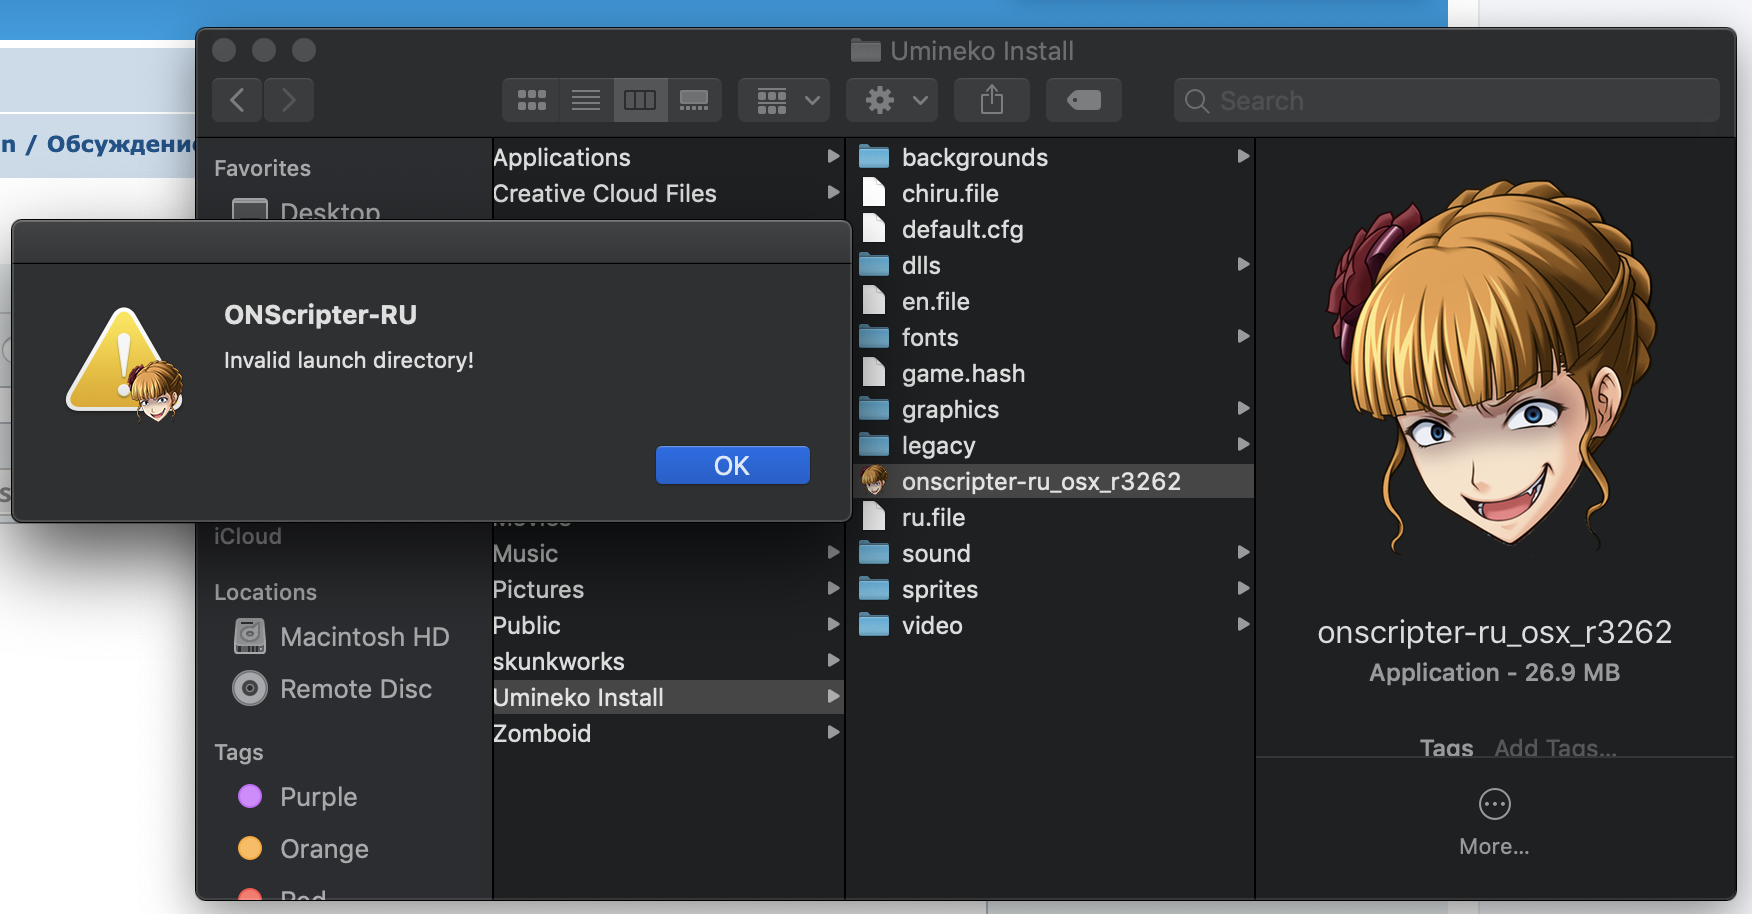
Task: Focus the Finder Search field
Action: click(x=1446, y=100)
